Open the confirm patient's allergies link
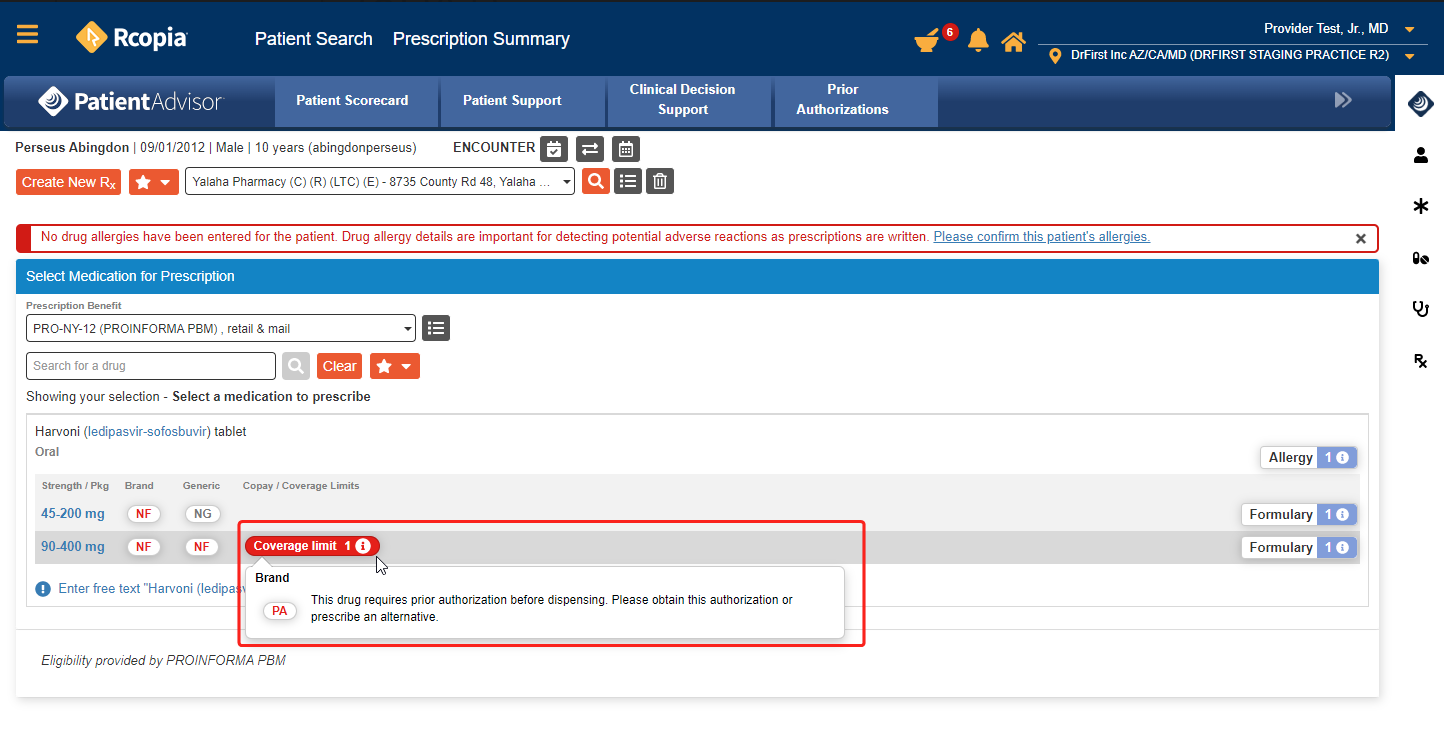Screen dimensions: 1444x741 tap(1042, 237)
